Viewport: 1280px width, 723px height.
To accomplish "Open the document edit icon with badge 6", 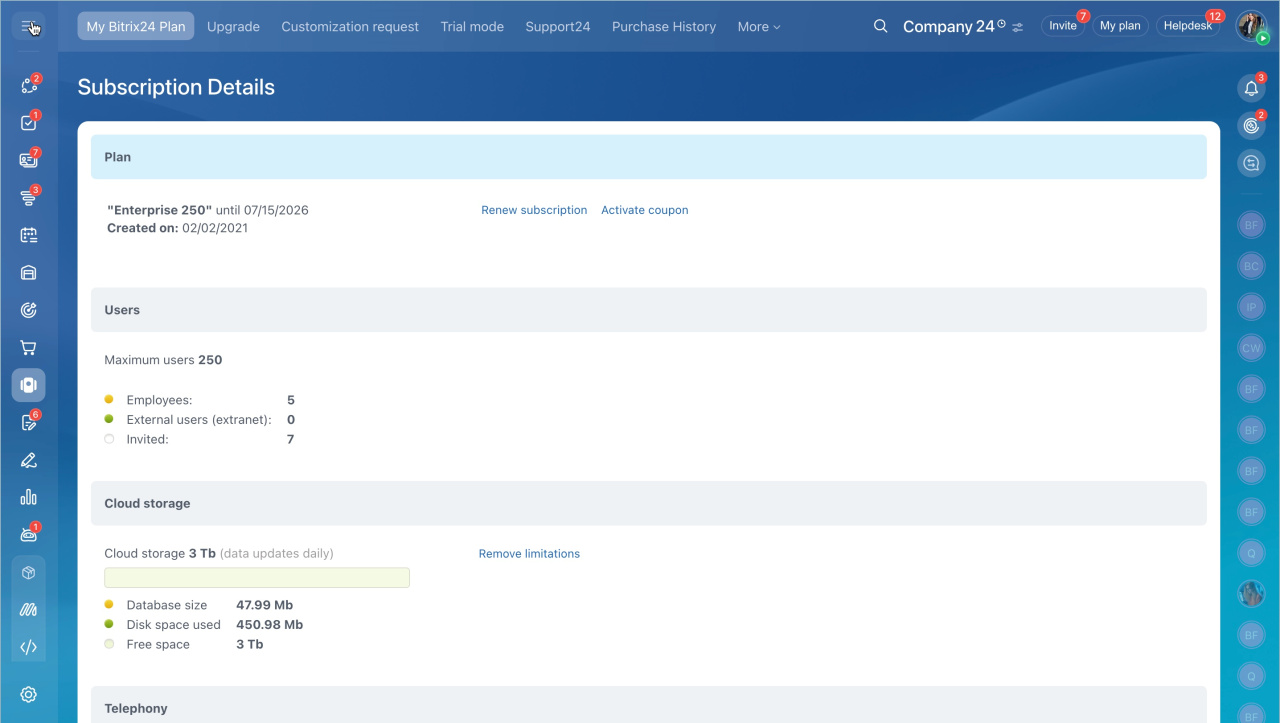I will tap(28, 423).
